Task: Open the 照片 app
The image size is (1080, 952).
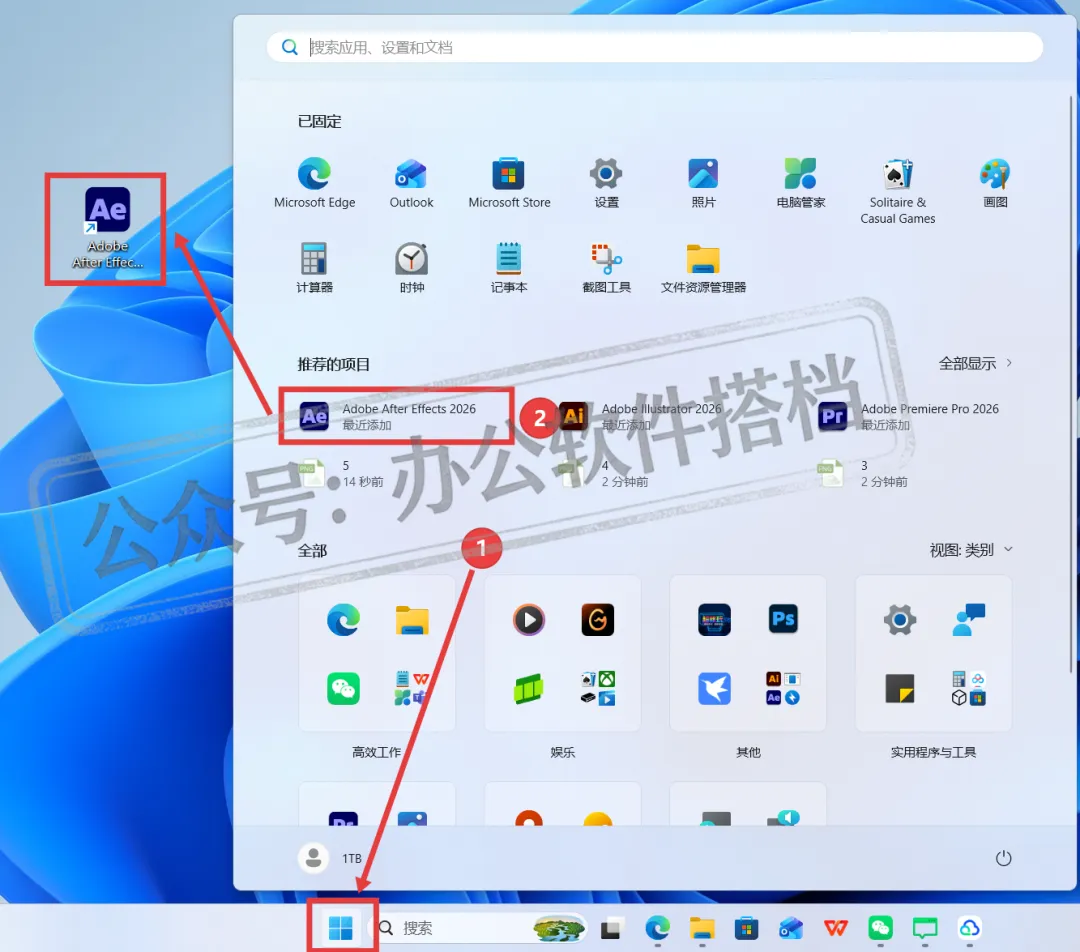Action: tap(703, 183)
